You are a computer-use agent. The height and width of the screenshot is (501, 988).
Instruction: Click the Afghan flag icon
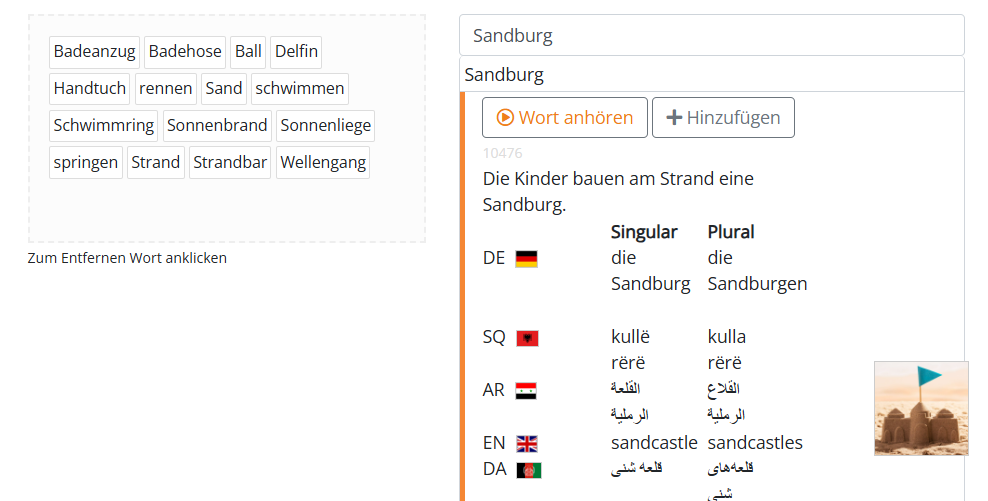528,470
